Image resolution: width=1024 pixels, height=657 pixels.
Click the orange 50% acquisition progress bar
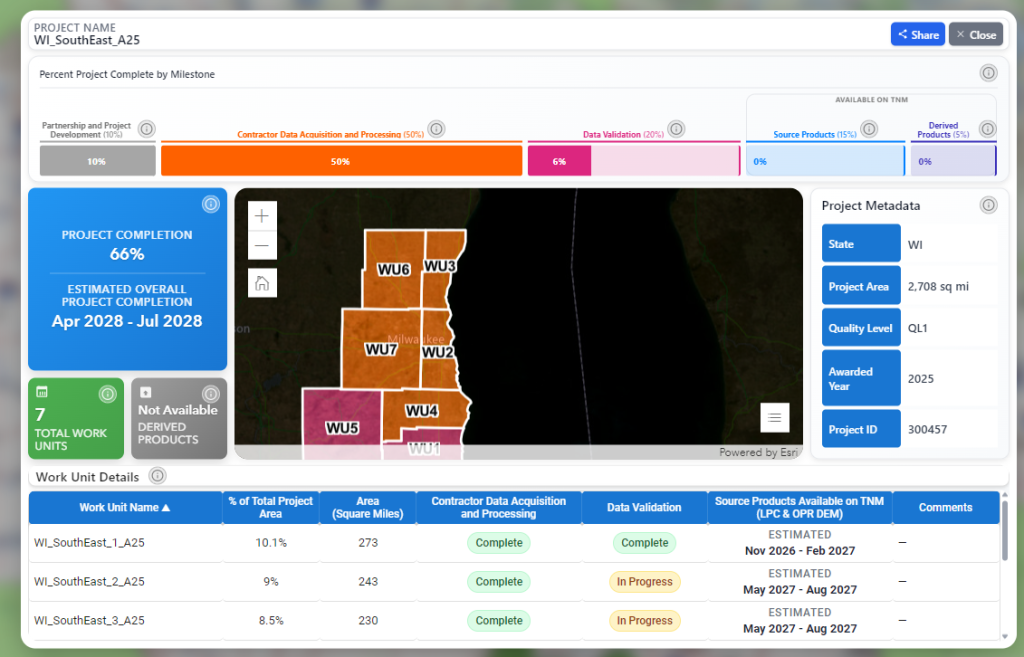[x=341, y=161]
